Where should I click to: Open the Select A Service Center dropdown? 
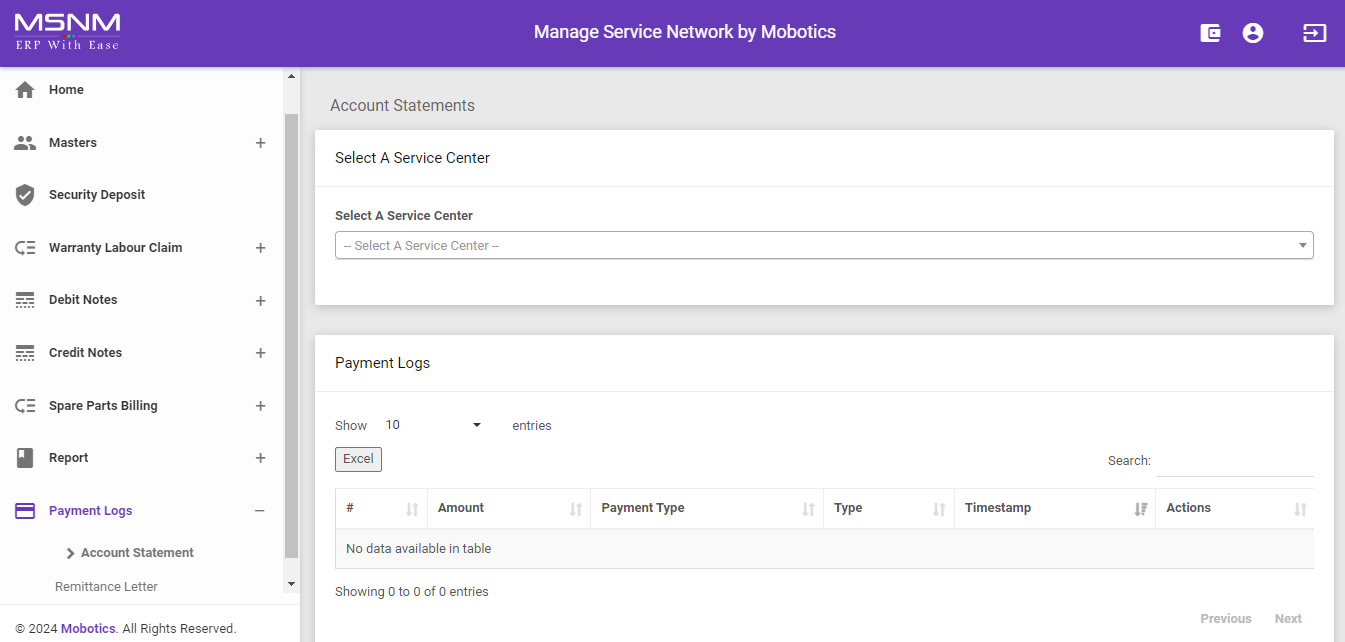[x=823, y=246]
